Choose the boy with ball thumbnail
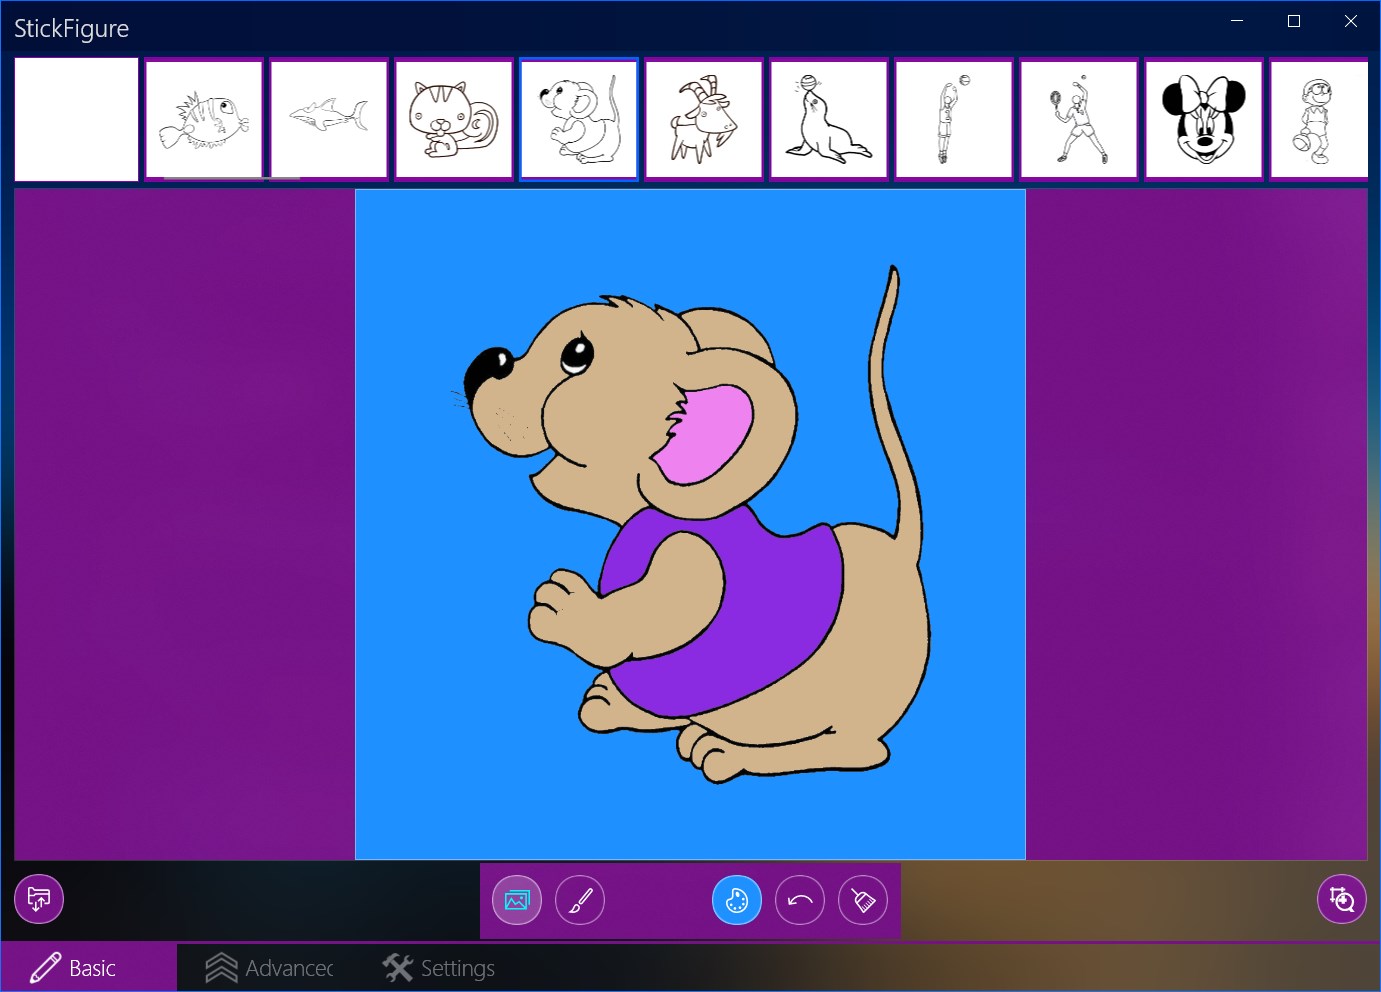Image resolution: width=1381 pixels, height=992 pixels. point(1319,119)
